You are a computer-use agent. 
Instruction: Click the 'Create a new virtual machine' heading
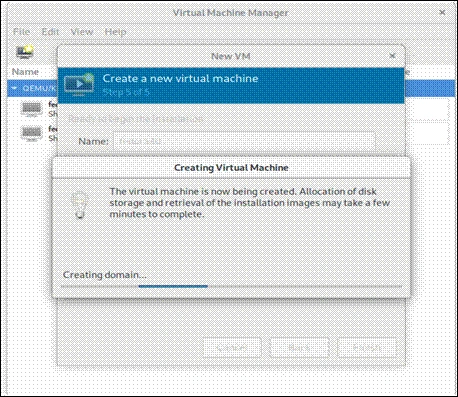[x=180, y=79]
